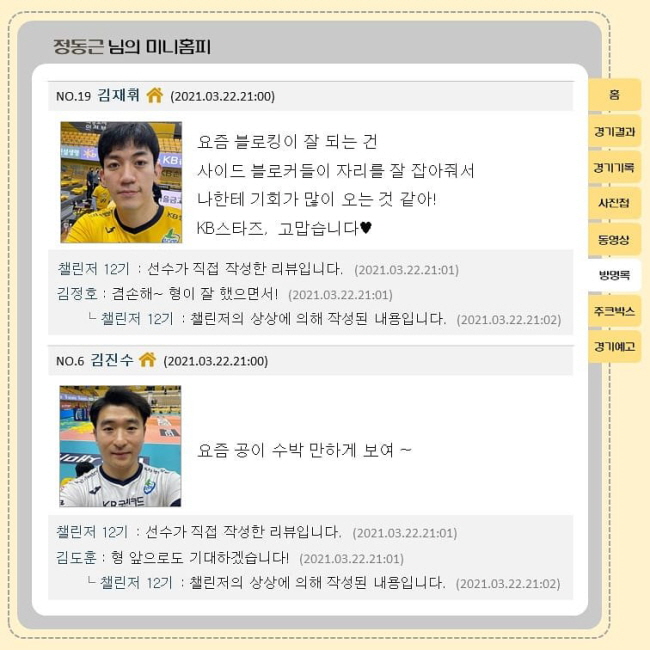Open commenter 김도훈's profile link

76,558
